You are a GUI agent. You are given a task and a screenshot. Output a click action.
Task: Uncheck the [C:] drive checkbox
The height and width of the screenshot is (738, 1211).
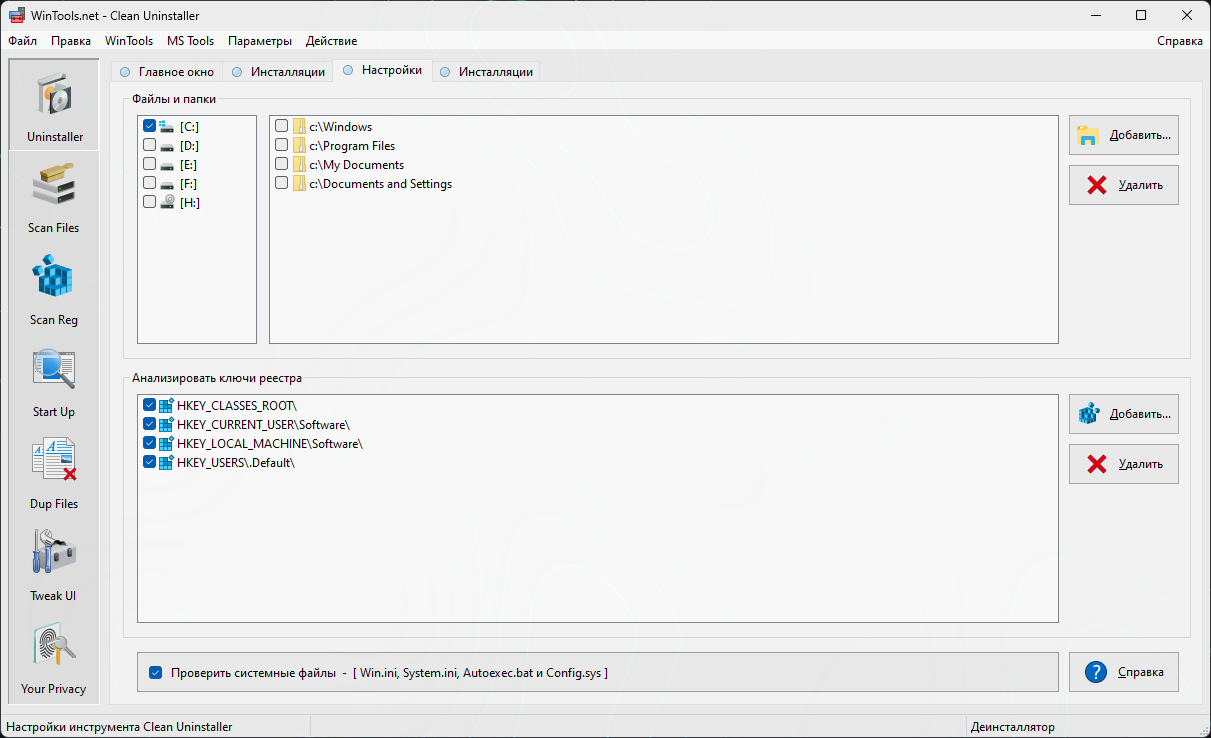click(x=149, y=126)
